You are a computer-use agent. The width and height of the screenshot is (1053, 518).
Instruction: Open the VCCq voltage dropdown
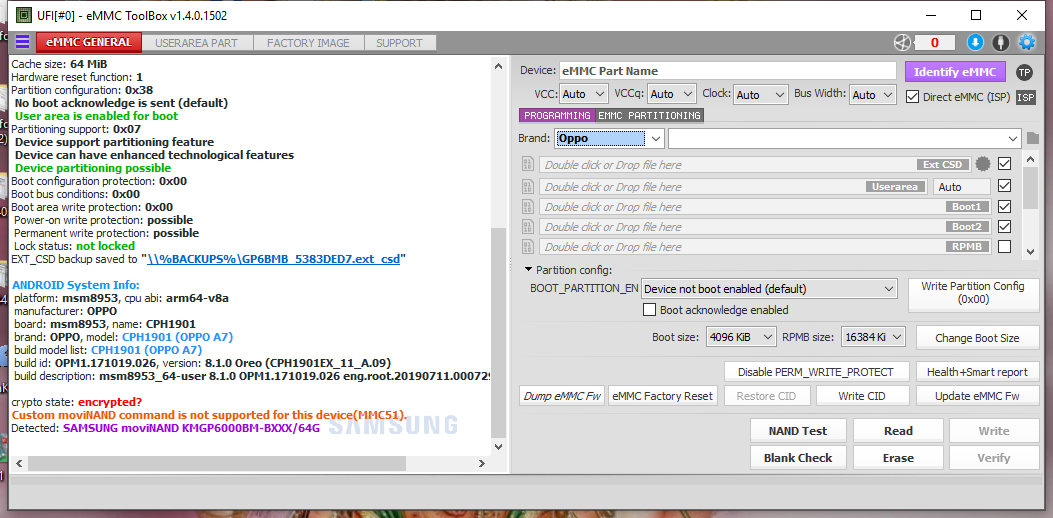click(x=672, y=94)
